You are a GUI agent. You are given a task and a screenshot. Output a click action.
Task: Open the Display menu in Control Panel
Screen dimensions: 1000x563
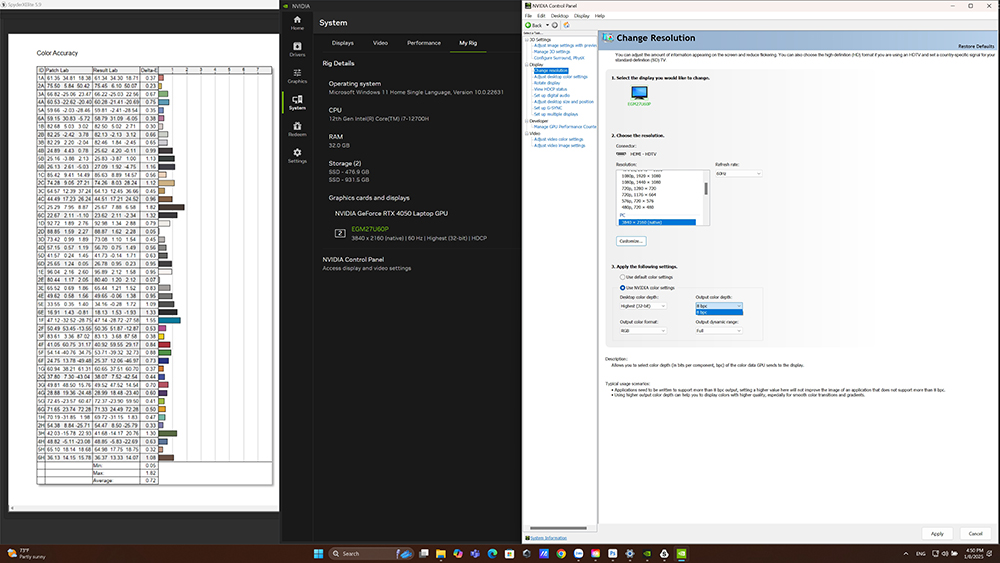pyautogui.click(x=582, y=16)
